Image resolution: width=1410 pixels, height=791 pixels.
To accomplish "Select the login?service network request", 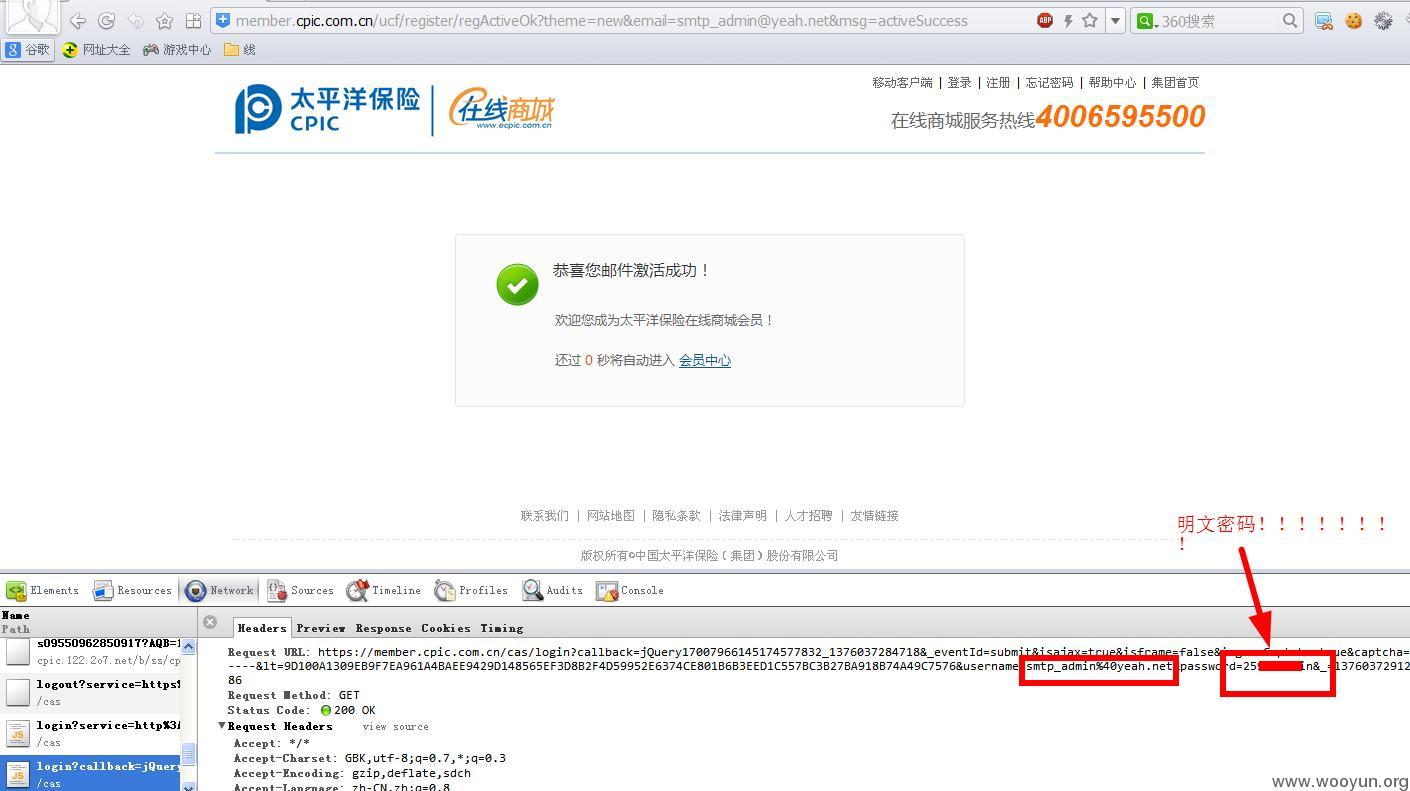I will click(92, 733).
